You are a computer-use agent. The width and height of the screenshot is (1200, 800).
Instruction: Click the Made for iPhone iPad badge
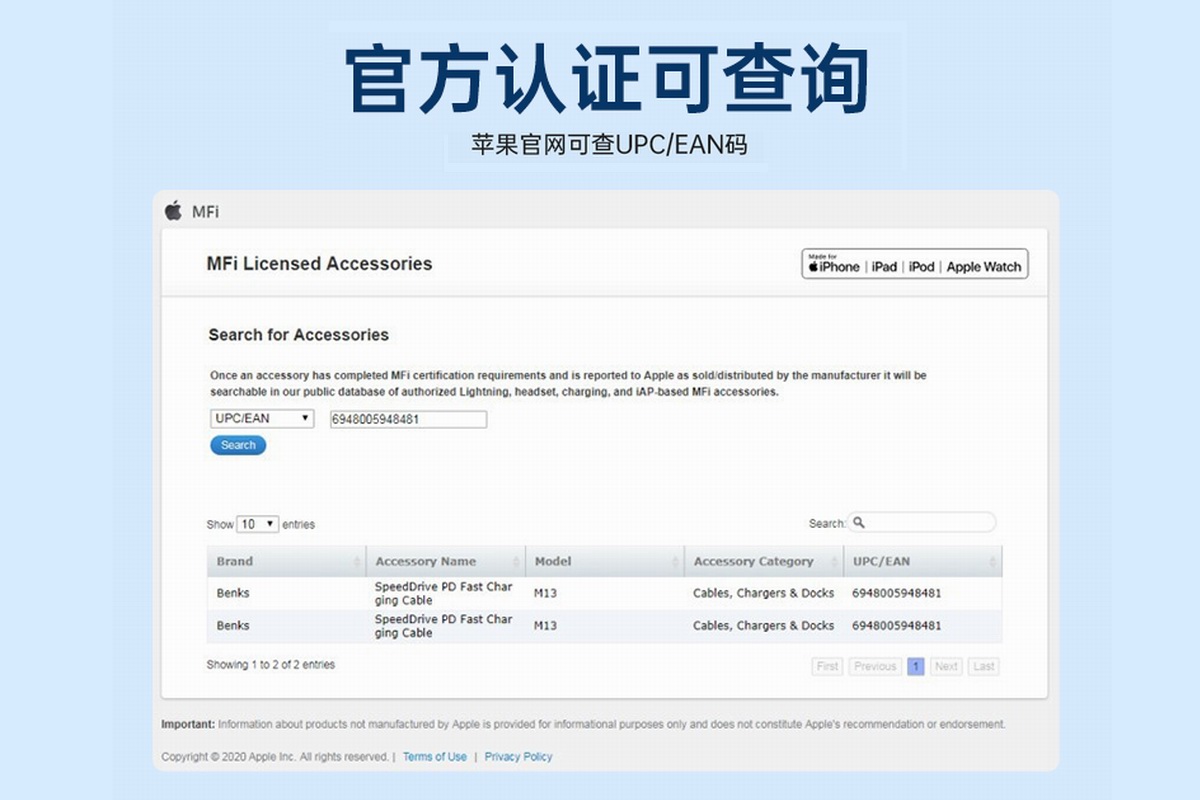coord(914,265)
